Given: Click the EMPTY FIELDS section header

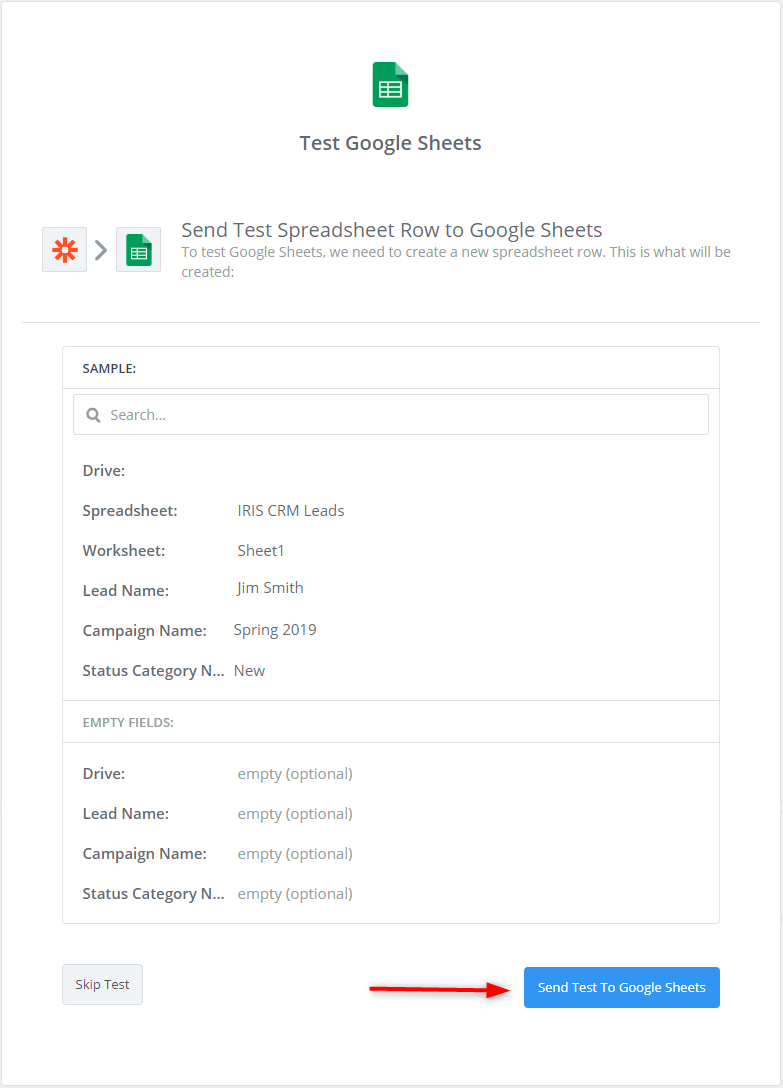Looking at the screenshot, I should click(x=128, y=722).
